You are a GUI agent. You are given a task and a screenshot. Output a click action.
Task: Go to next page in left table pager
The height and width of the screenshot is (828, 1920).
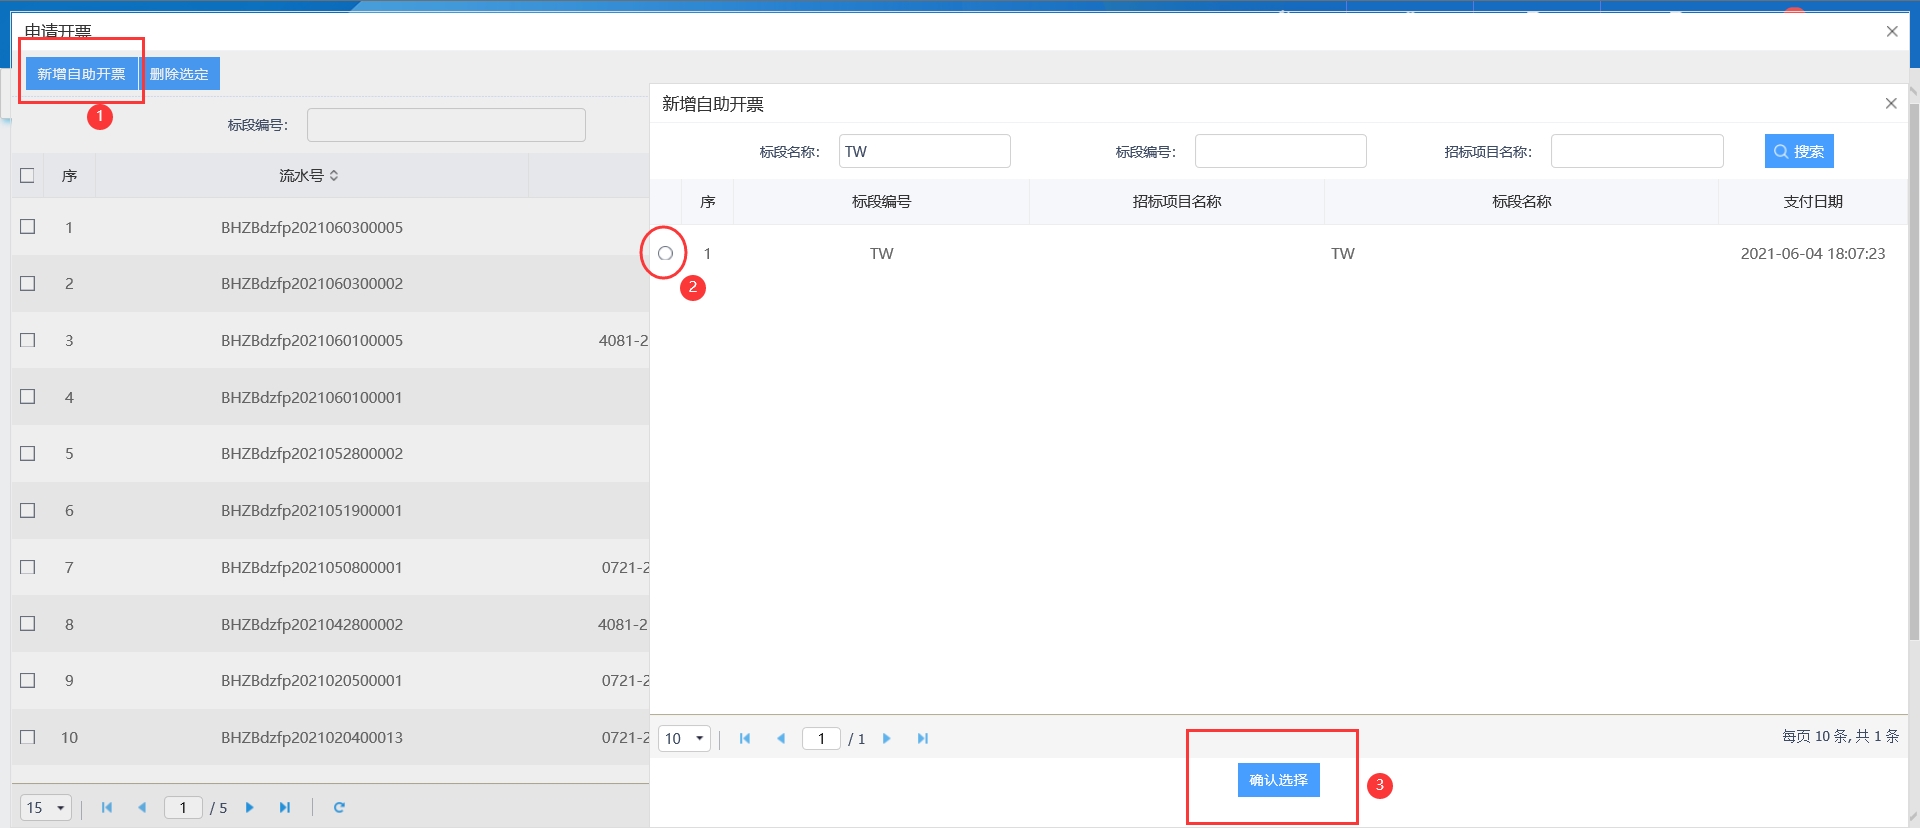tap(250, 808)
